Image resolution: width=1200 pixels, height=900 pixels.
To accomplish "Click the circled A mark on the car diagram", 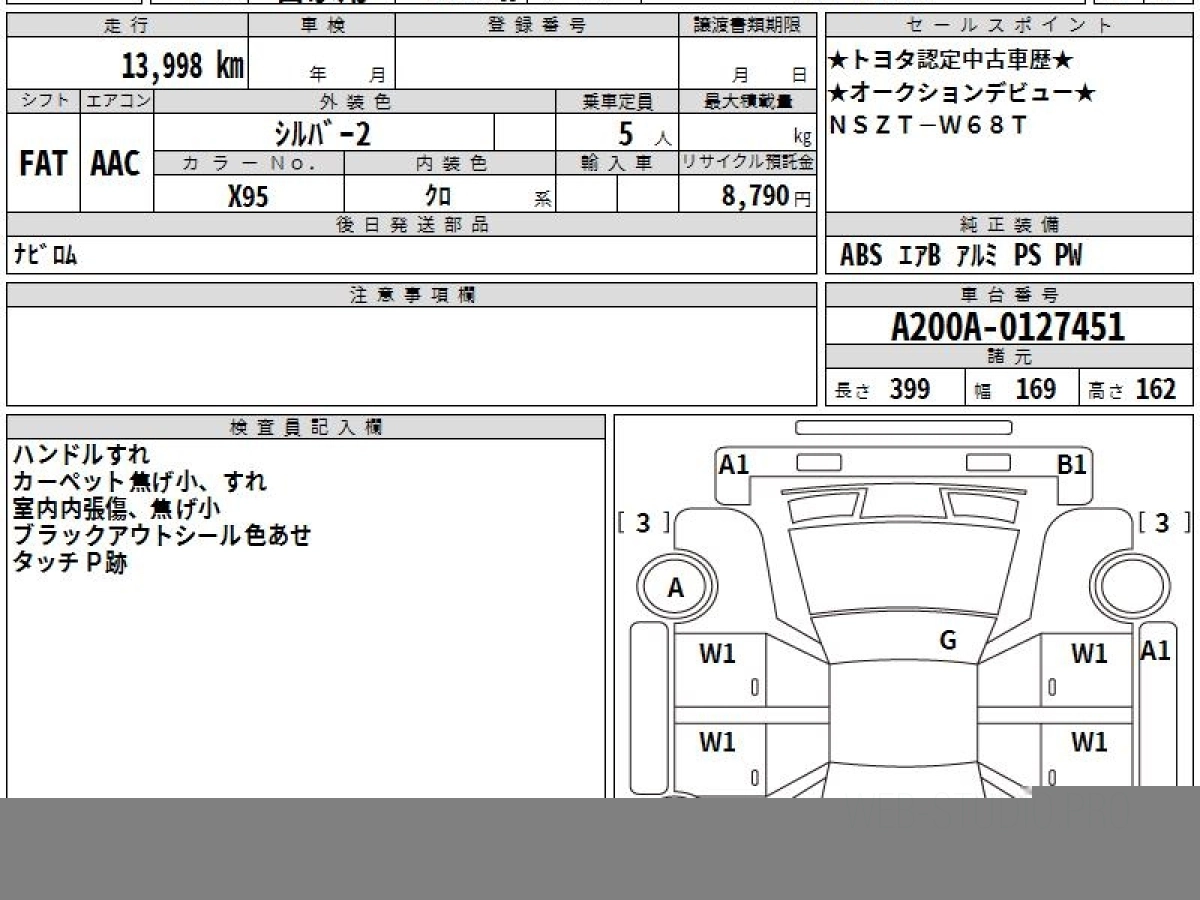I will click(676, 589).
